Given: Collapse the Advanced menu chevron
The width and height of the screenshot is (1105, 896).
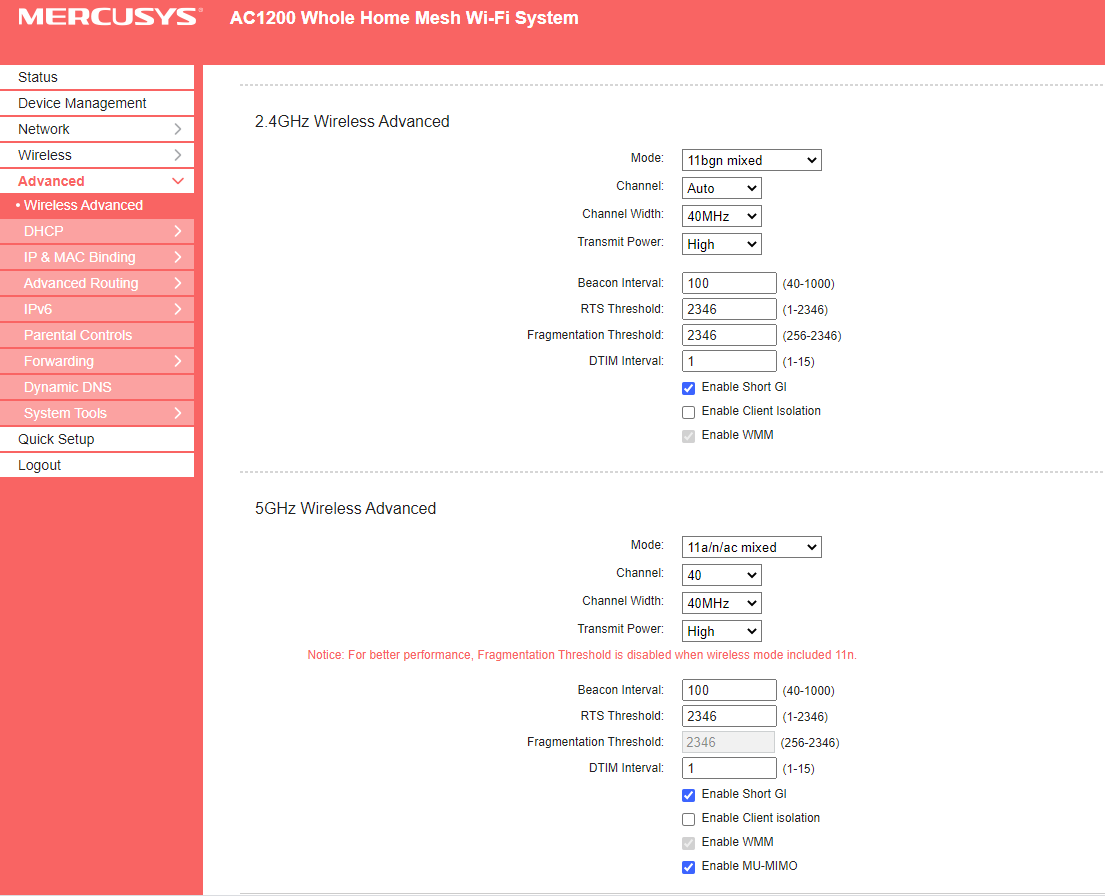Looking at the screenshot, I should point(178,181).
